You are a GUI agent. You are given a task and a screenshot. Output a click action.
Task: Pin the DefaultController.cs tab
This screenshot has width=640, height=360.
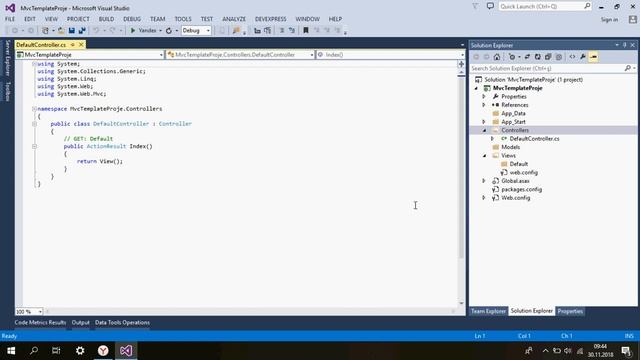73,44
